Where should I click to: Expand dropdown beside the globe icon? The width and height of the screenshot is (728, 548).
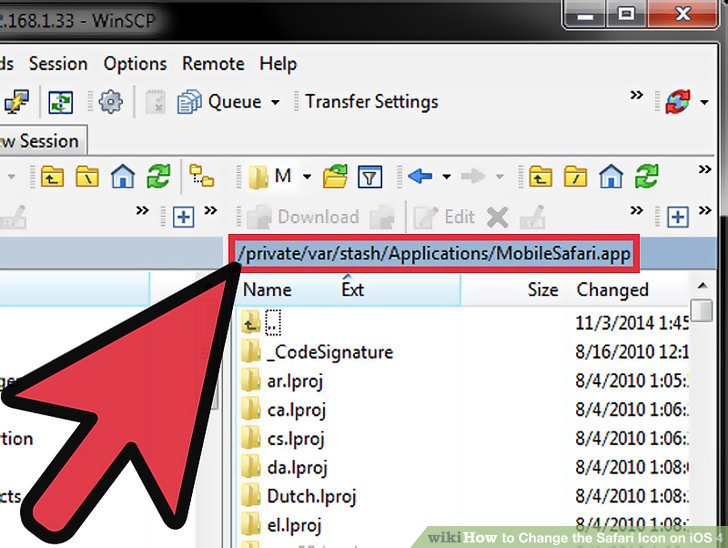click(704, 102)
